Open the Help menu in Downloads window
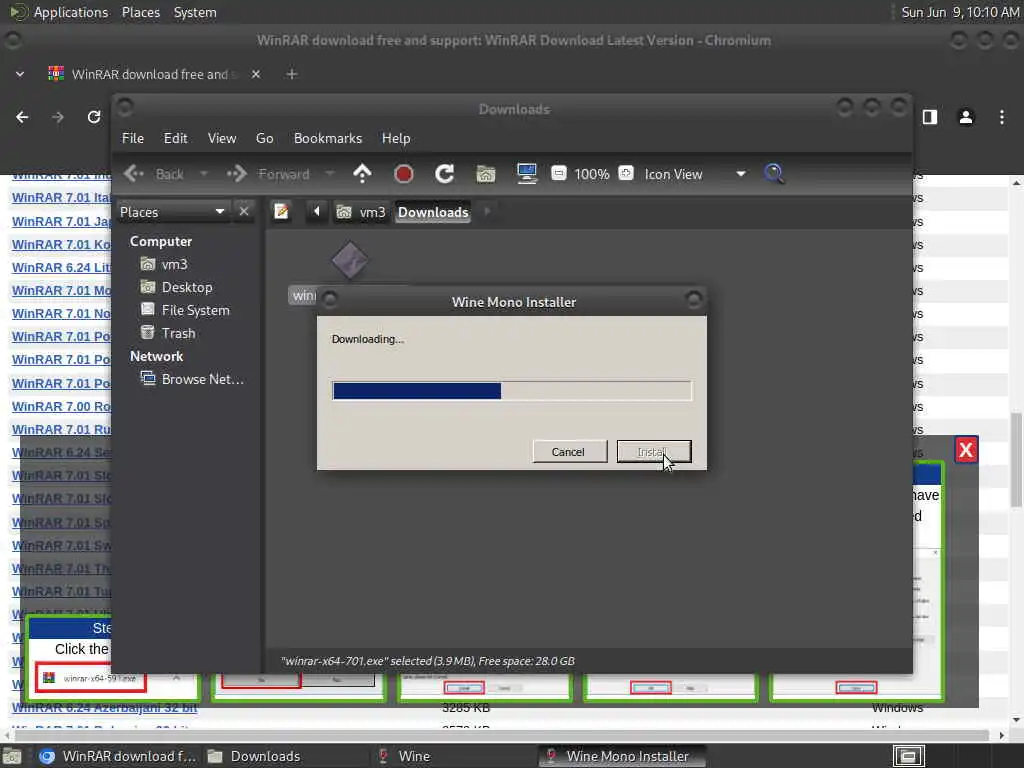The image size is (1024, 768). pos(396,138)
